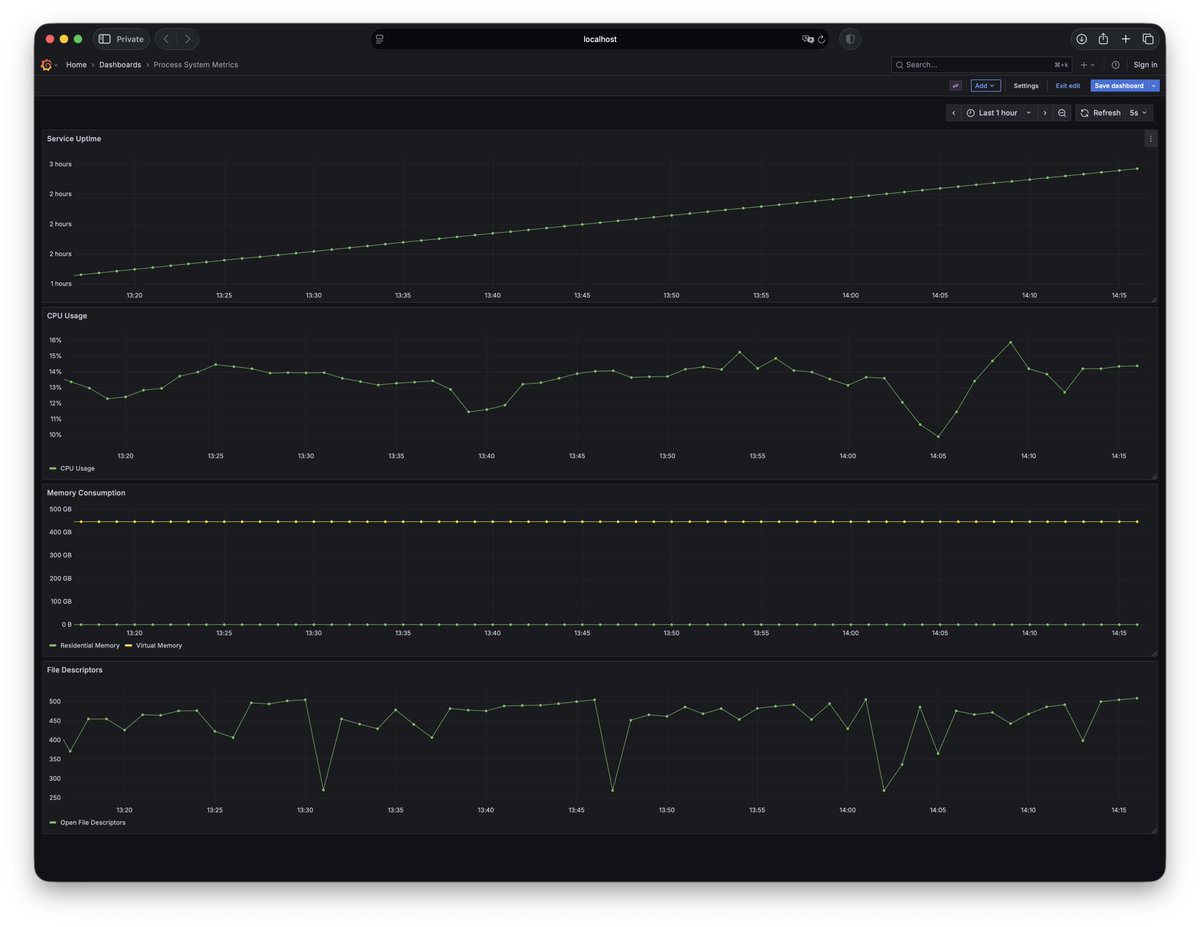The height and width of the screenshot is (927, 1200).
Task: Click the Home breadcrumb
Action: point(76,65)
